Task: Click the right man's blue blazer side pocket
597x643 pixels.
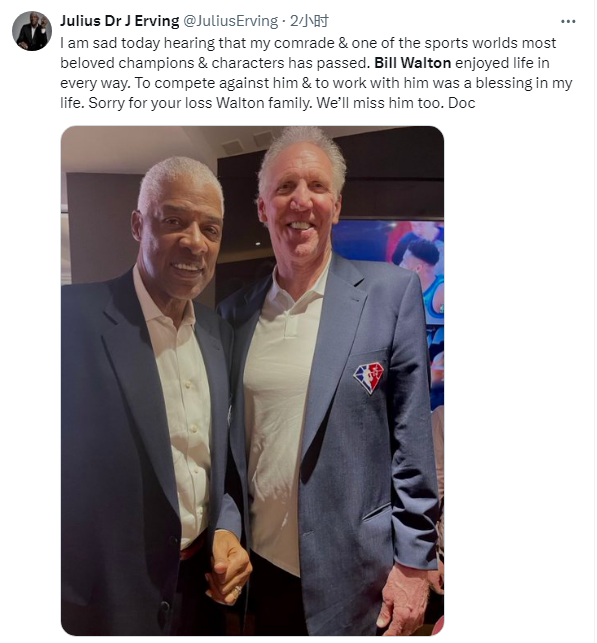Action: pos(376,512)
